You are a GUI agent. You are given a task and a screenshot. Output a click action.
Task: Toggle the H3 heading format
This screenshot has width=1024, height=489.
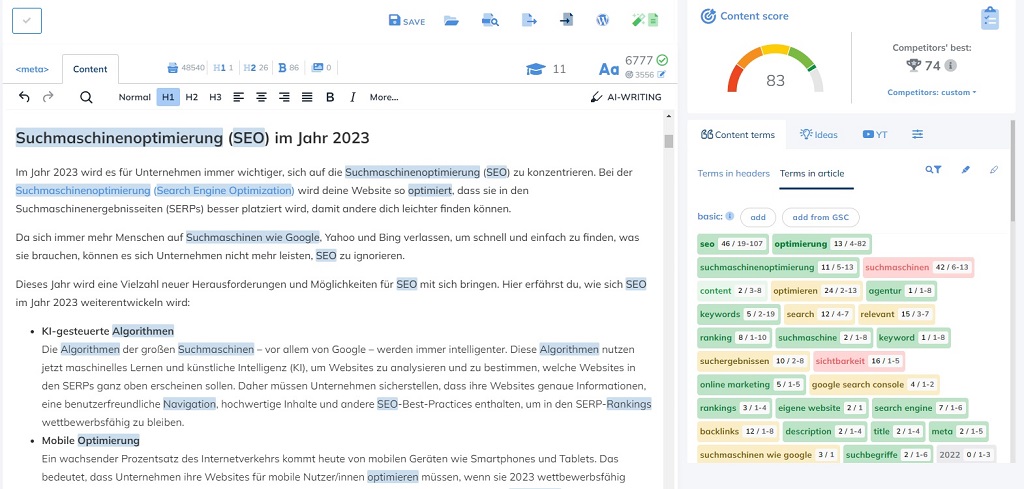[216, 97]
